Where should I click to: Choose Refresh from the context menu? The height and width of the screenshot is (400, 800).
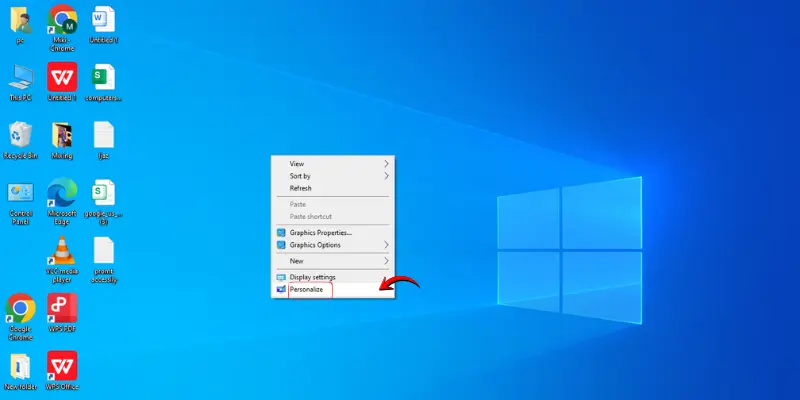click(x=333, y=188)
